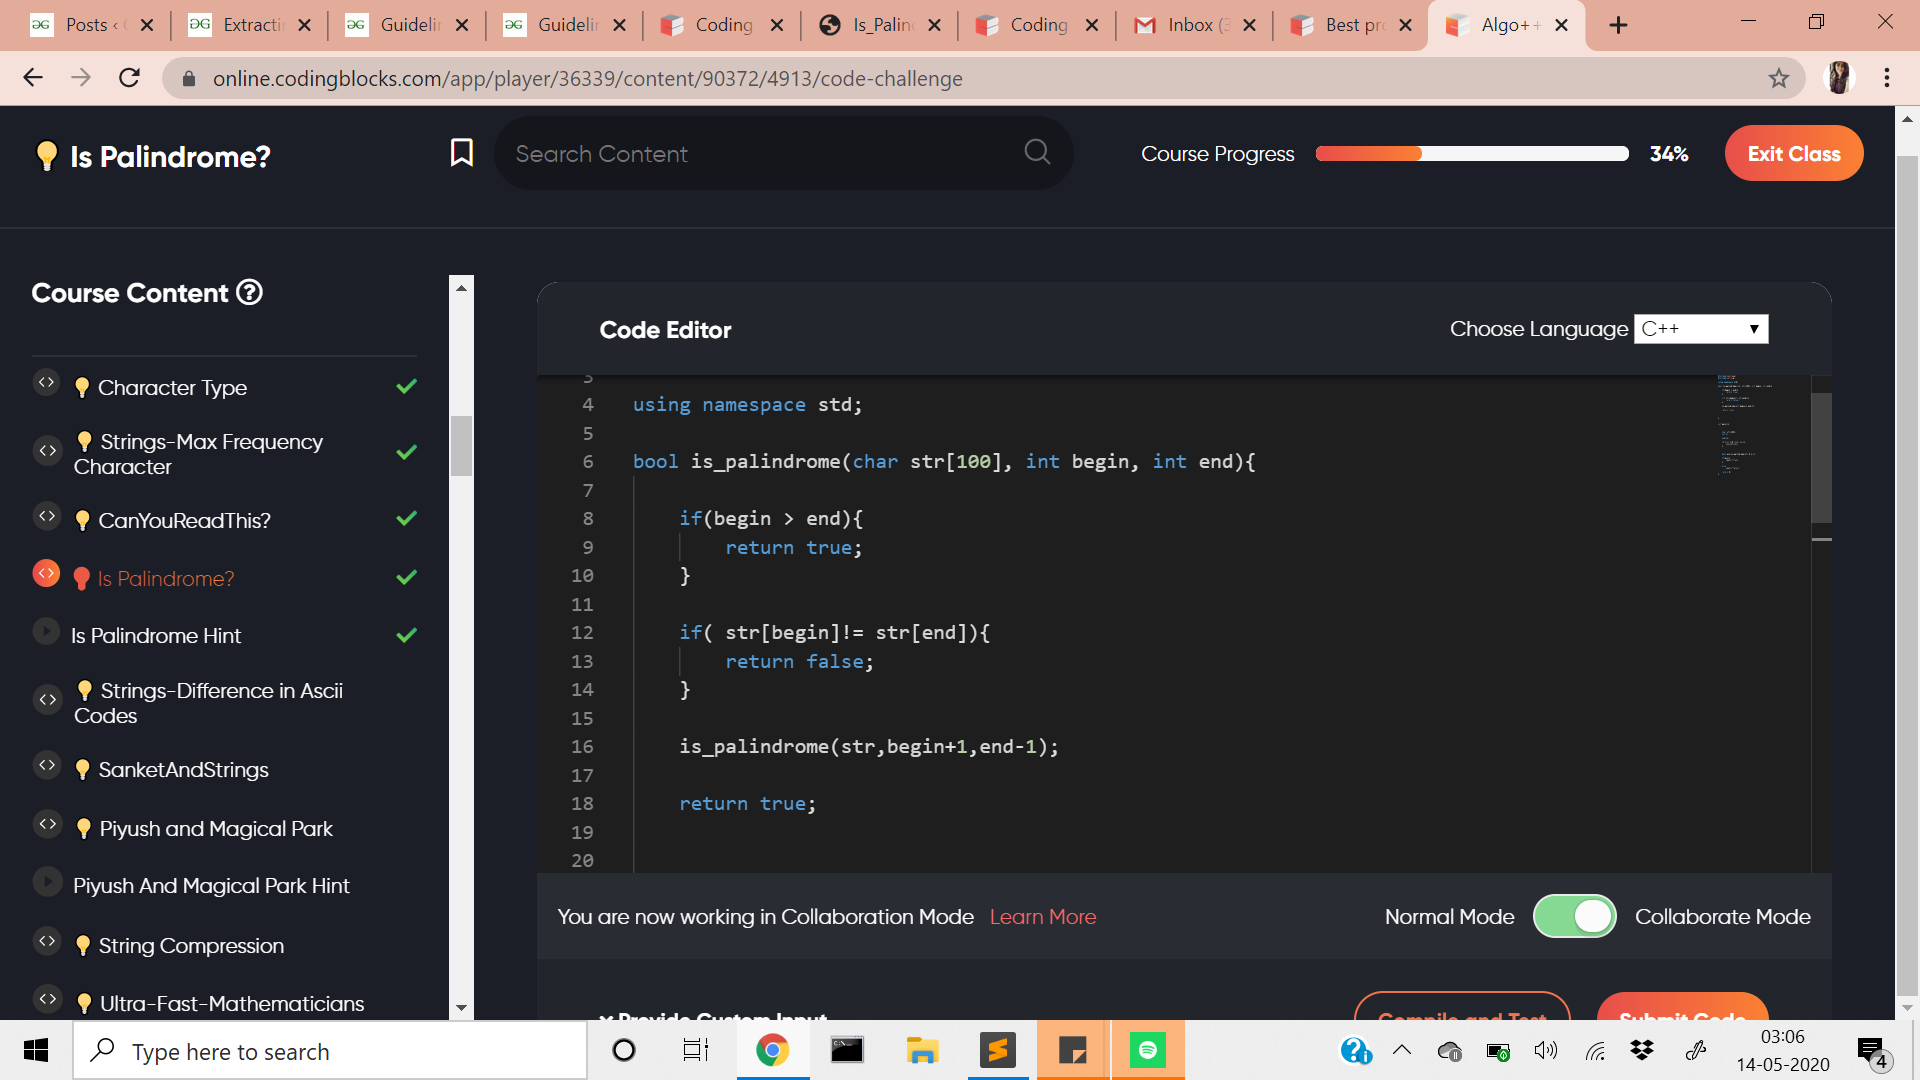
Task: Click play icon beside Is Palindrome Hint
Action: tap(47, 632)
